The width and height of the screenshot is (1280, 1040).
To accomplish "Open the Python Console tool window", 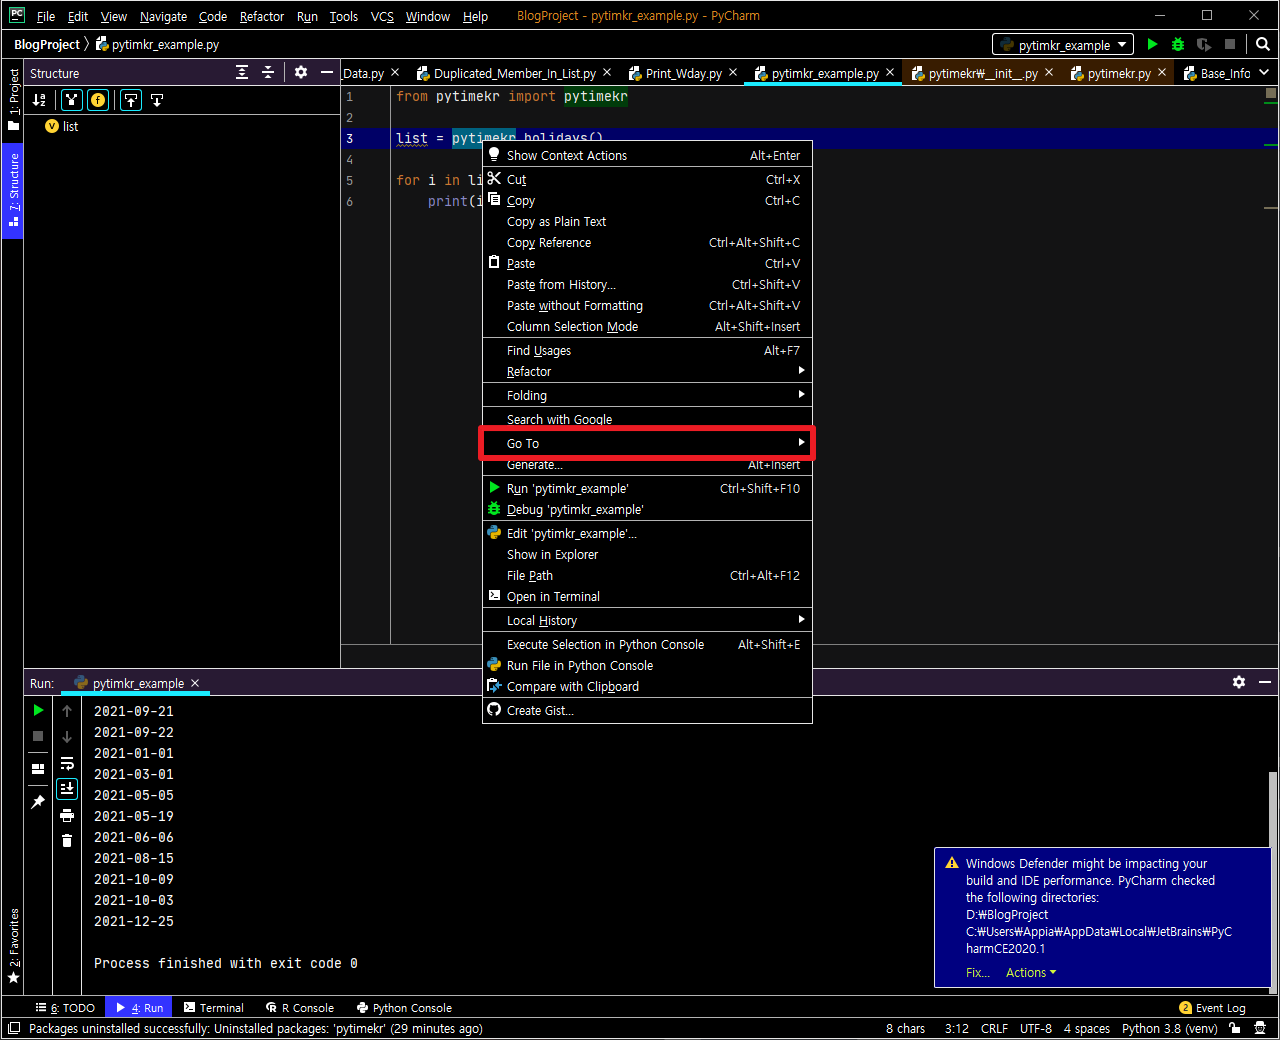I will click(x=405, y=1007).
